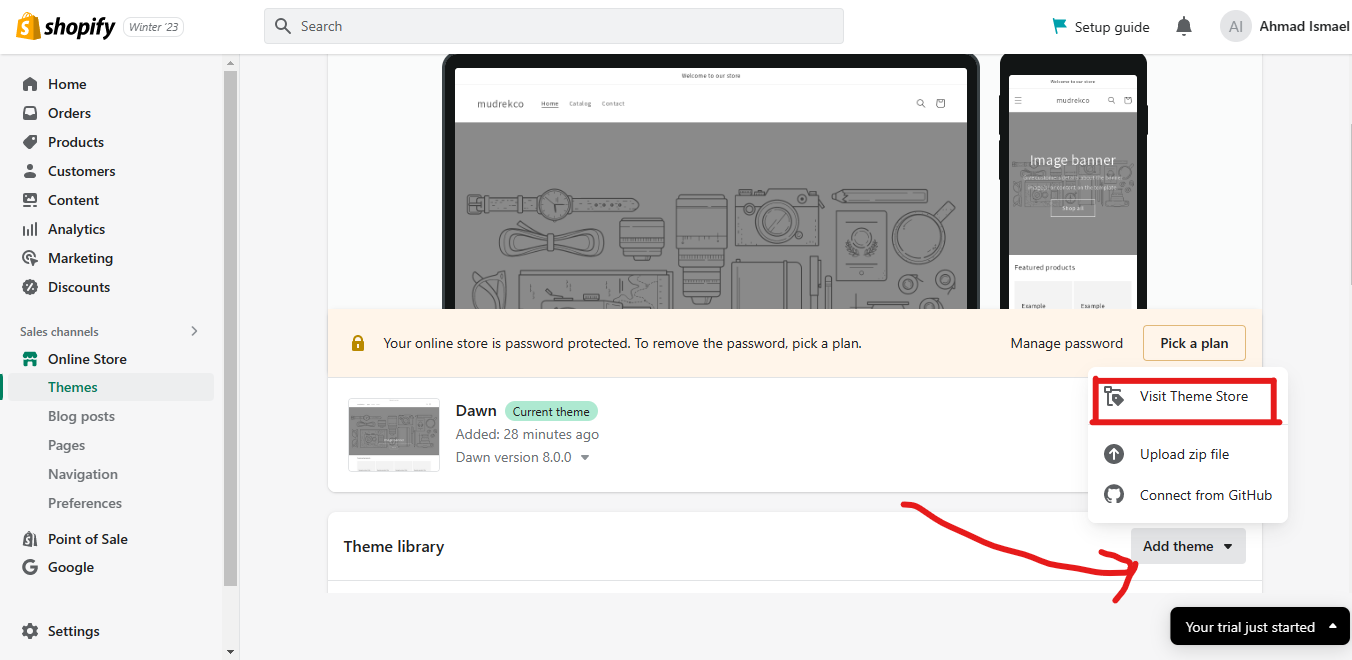
Task: Click the Products tag icon
Action: [x=30, y=142]
